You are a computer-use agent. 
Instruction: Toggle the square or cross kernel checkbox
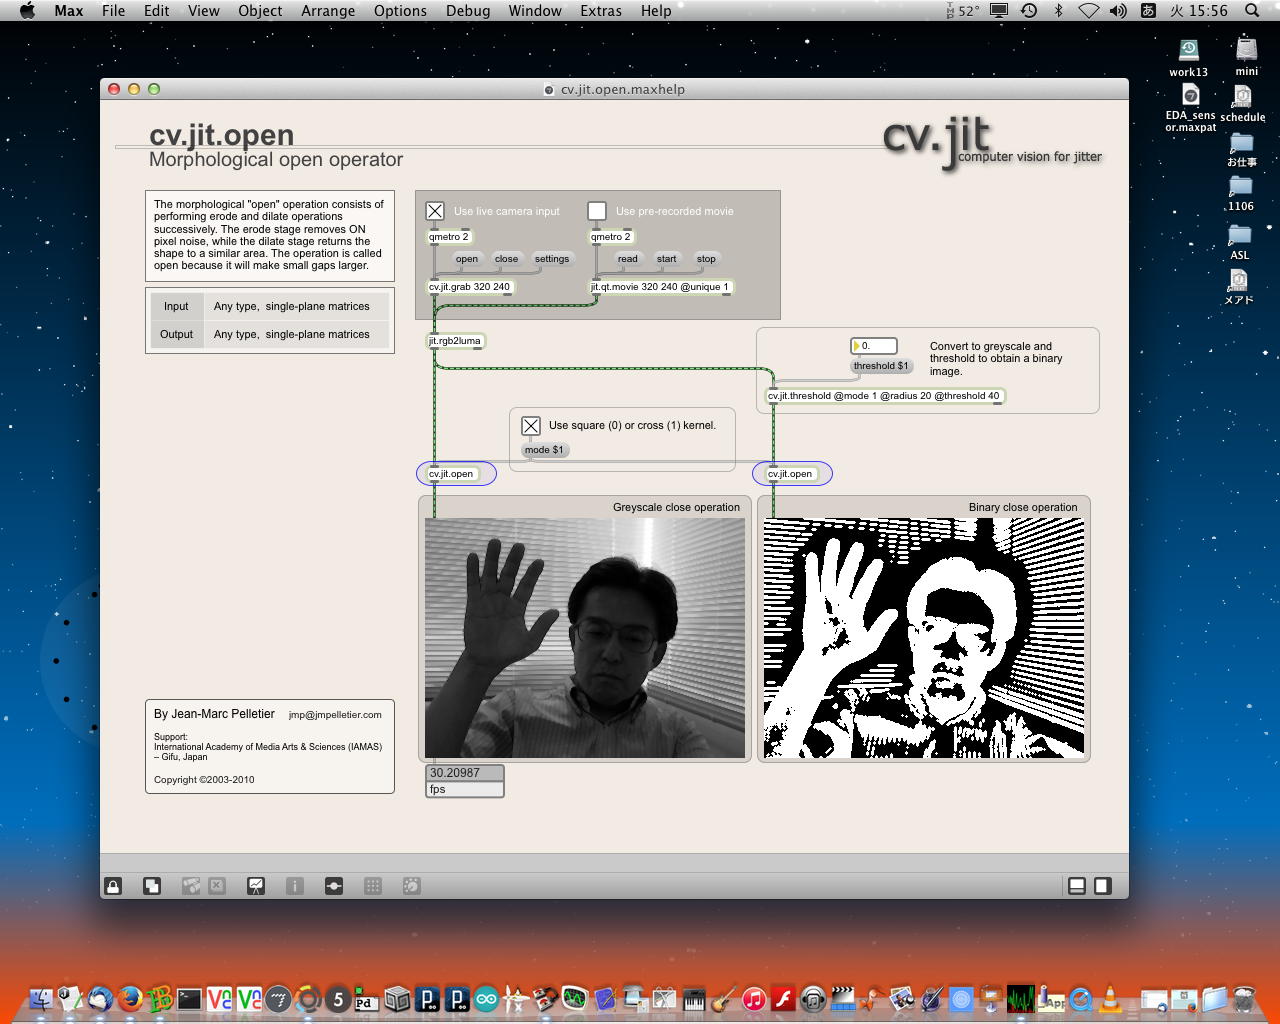coord(531,426)
